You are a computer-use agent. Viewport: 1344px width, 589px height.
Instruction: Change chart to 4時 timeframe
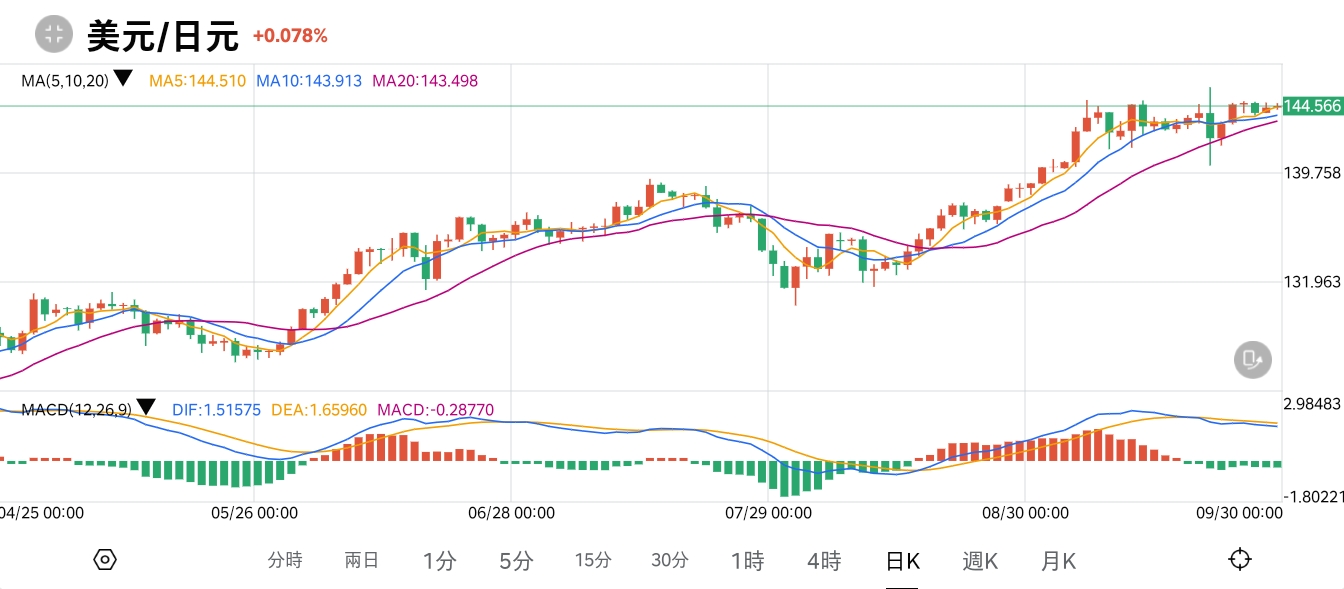click(824, 561)
